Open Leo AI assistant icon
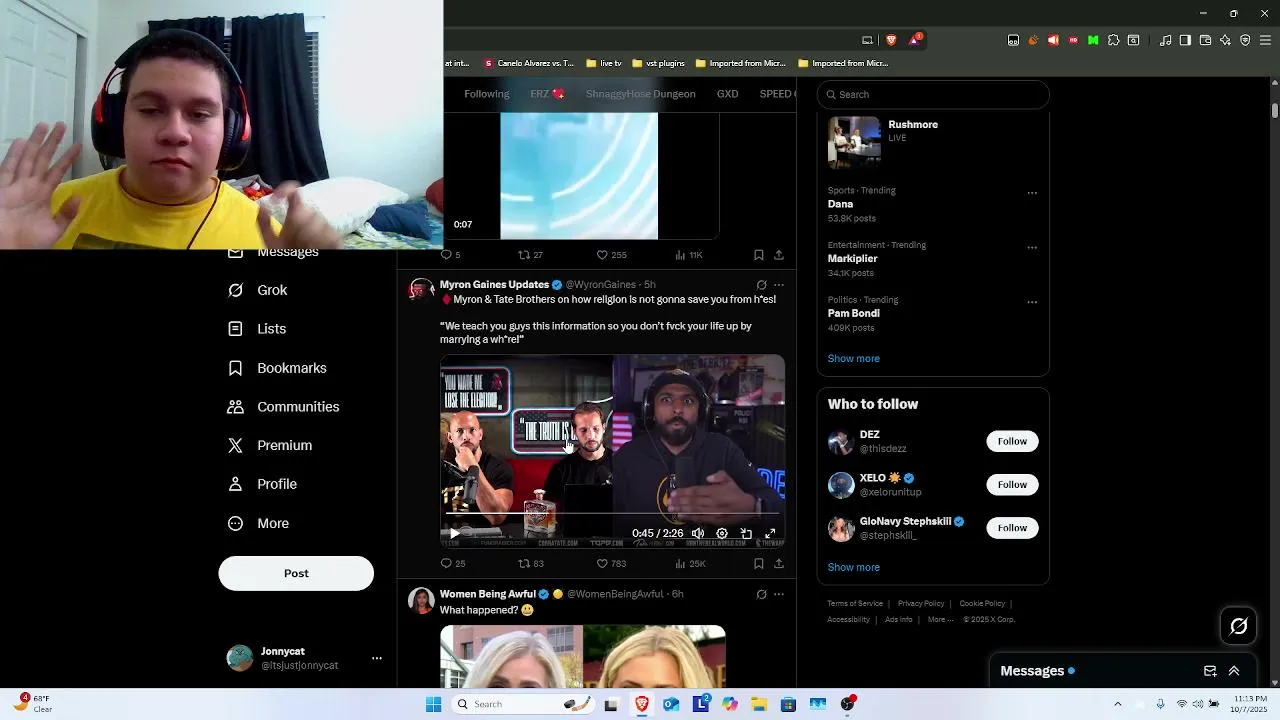1280x720 pixels. pos(1225,40)
